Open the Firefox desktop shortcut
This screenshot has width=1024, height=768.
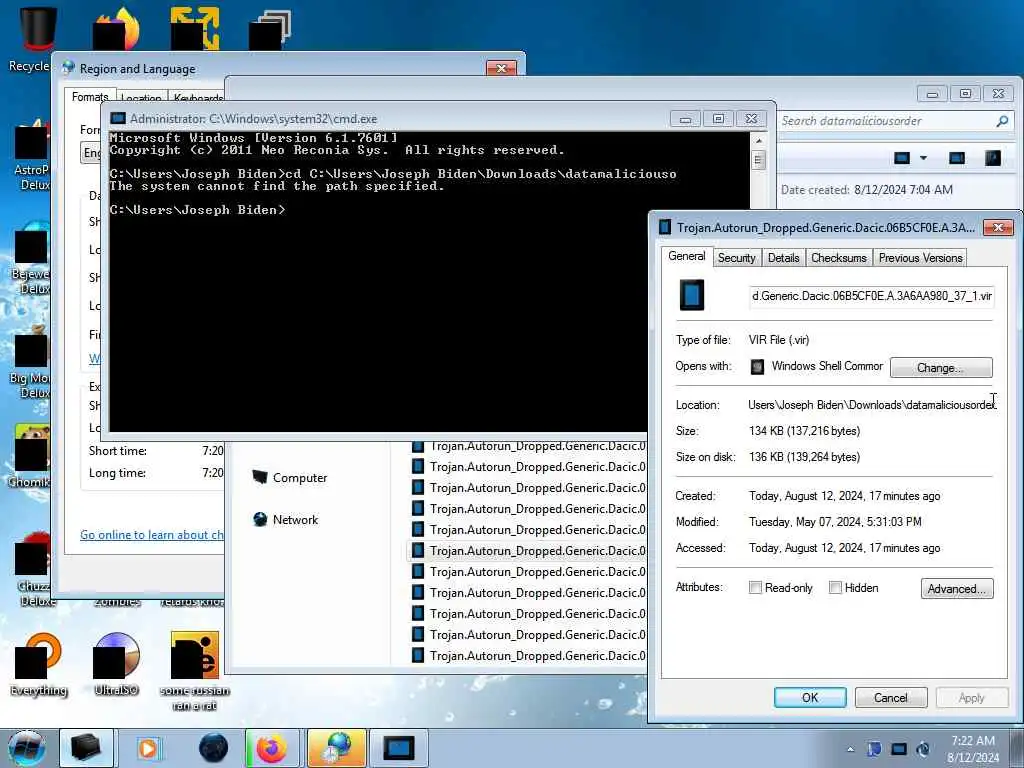click(x=116, y=27)
